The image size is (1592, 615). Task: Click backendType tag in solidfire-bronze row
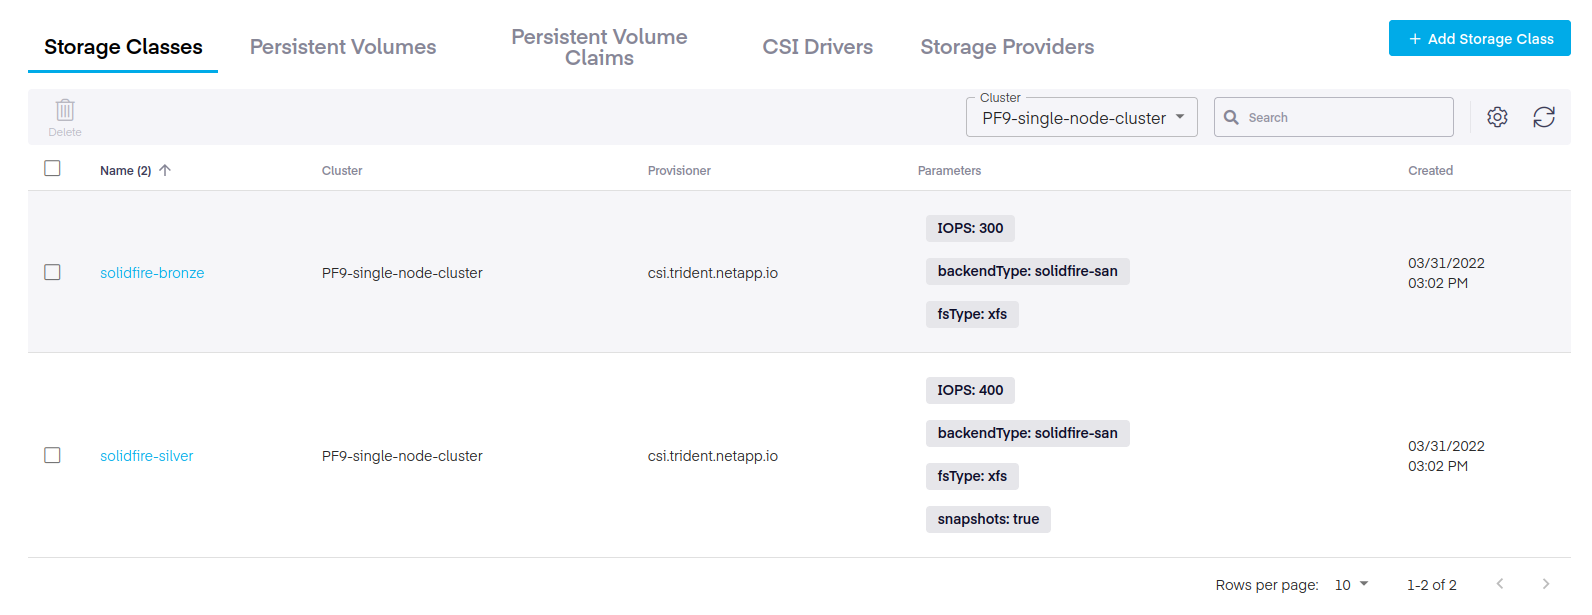(x=1027, y=271)
